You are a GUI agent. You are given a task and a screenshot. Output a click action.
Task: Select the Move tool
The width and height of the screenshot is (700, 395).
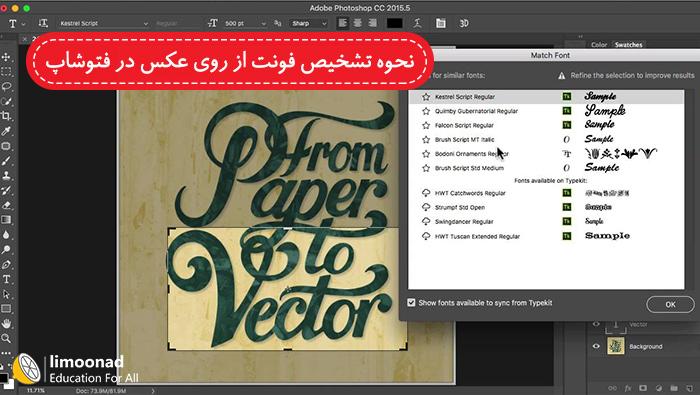(6, 57)
